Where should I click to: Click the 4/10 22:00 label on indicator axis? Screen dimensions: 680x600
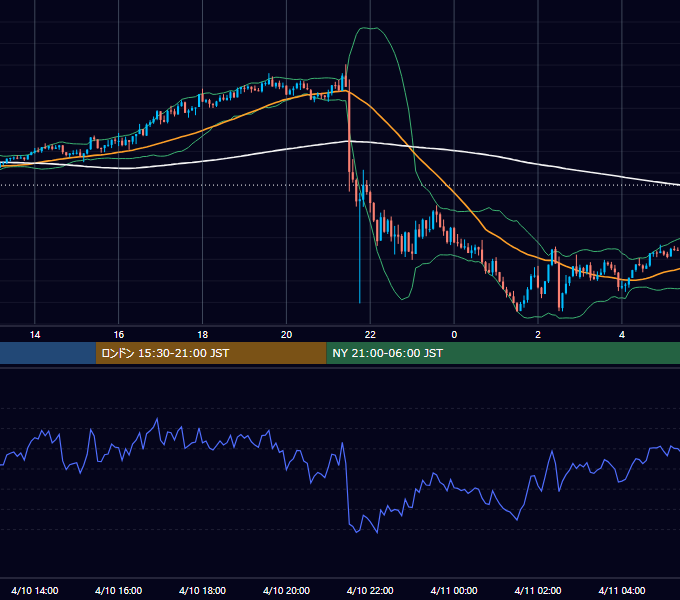[x=370, y=590]
